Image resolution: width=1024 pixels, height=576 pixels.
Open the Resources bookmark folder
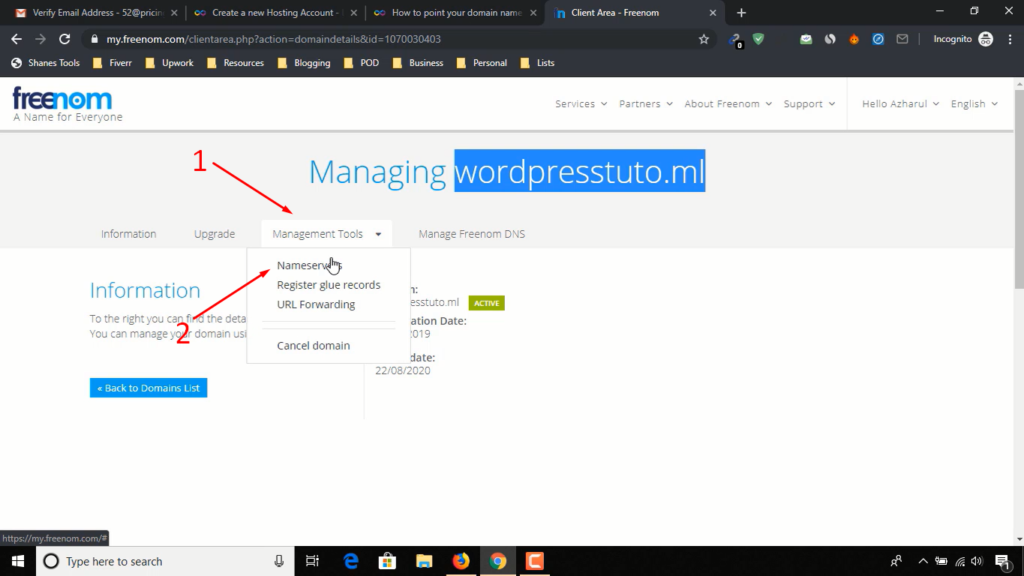click(235, 63)
